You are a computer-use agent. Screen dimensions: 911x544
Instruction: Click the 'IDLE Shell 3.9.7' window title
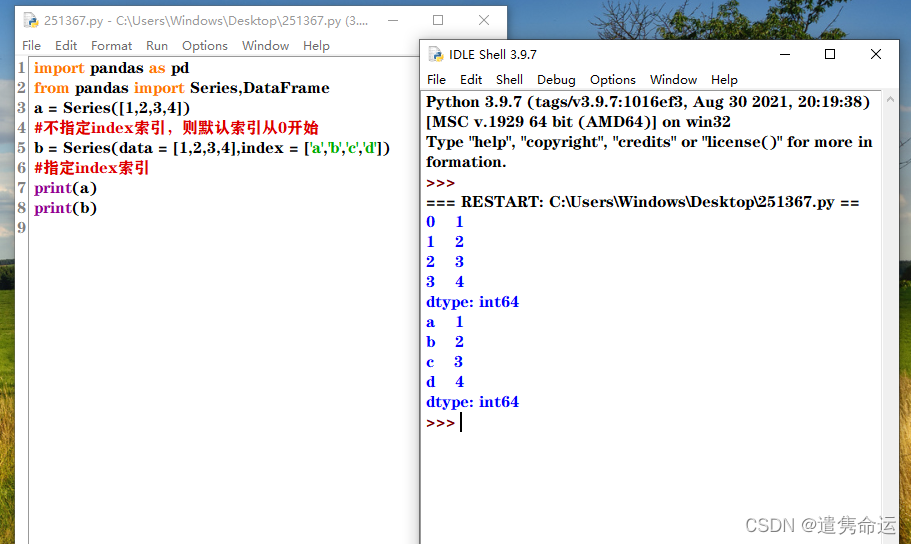coord(493,55)
